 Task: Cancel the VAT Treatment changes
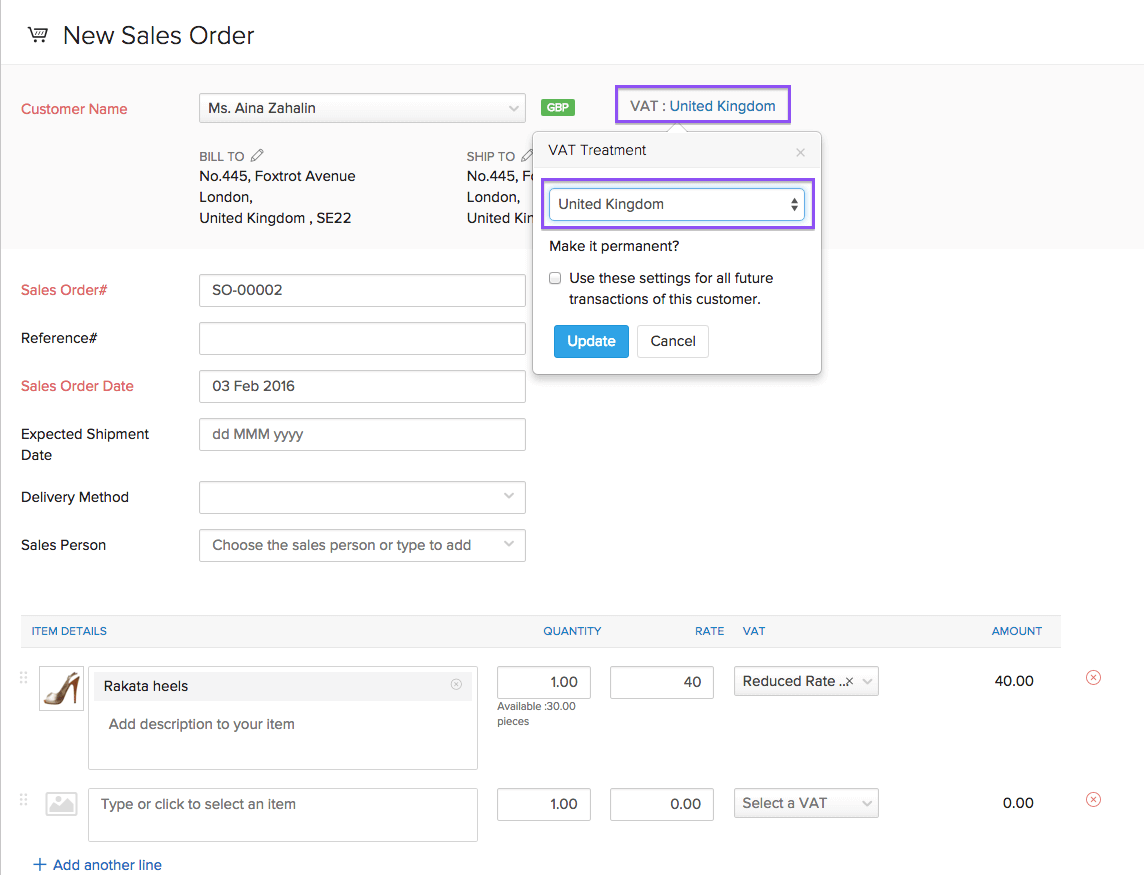672,341
